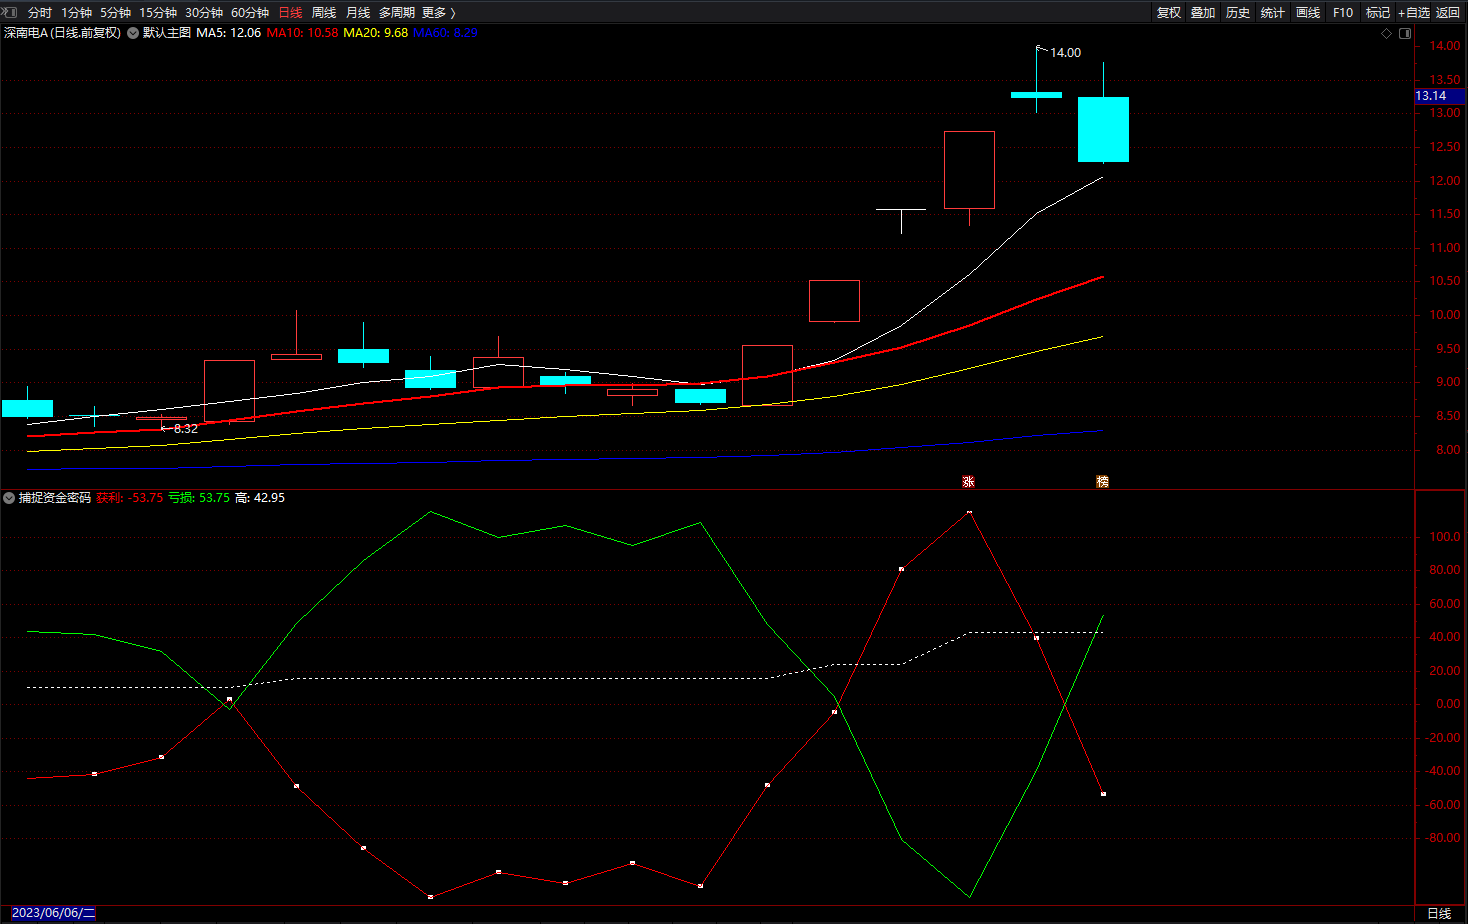Select the 5分钟 period tab

coord(115,12)
